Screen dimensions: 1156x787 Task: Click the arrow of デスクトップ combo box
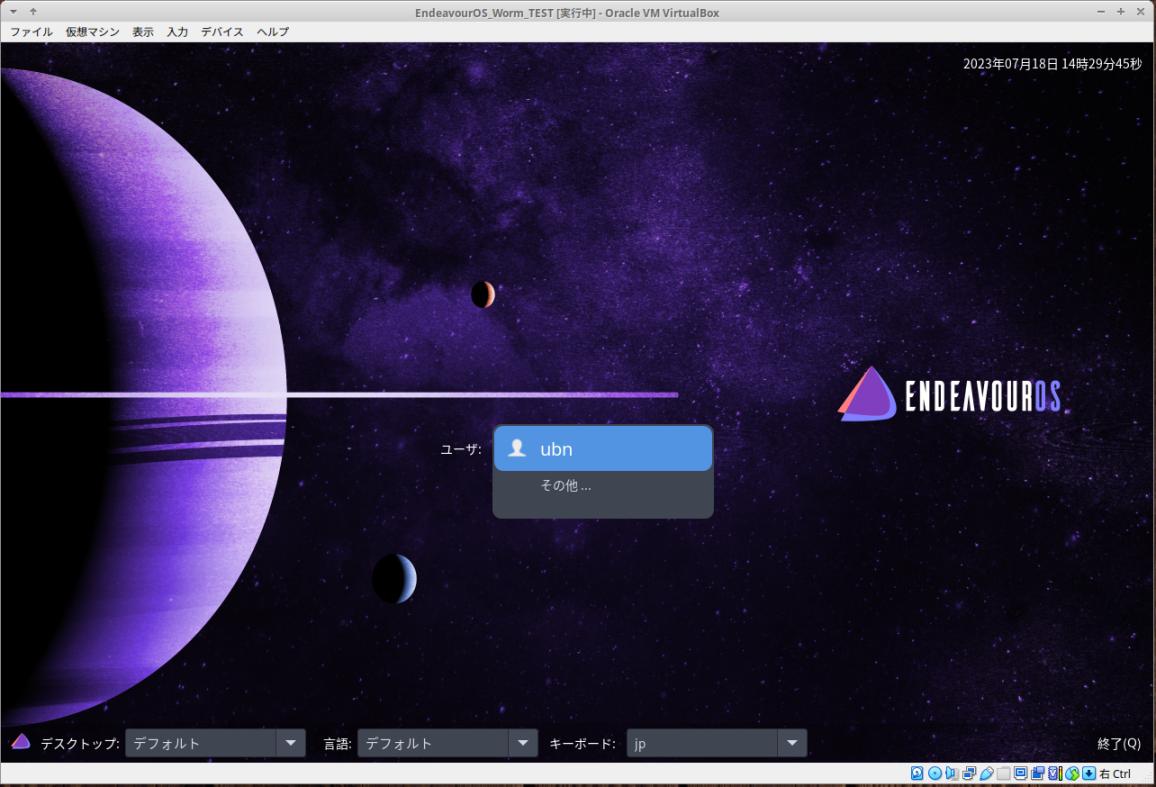coord(290,743)
